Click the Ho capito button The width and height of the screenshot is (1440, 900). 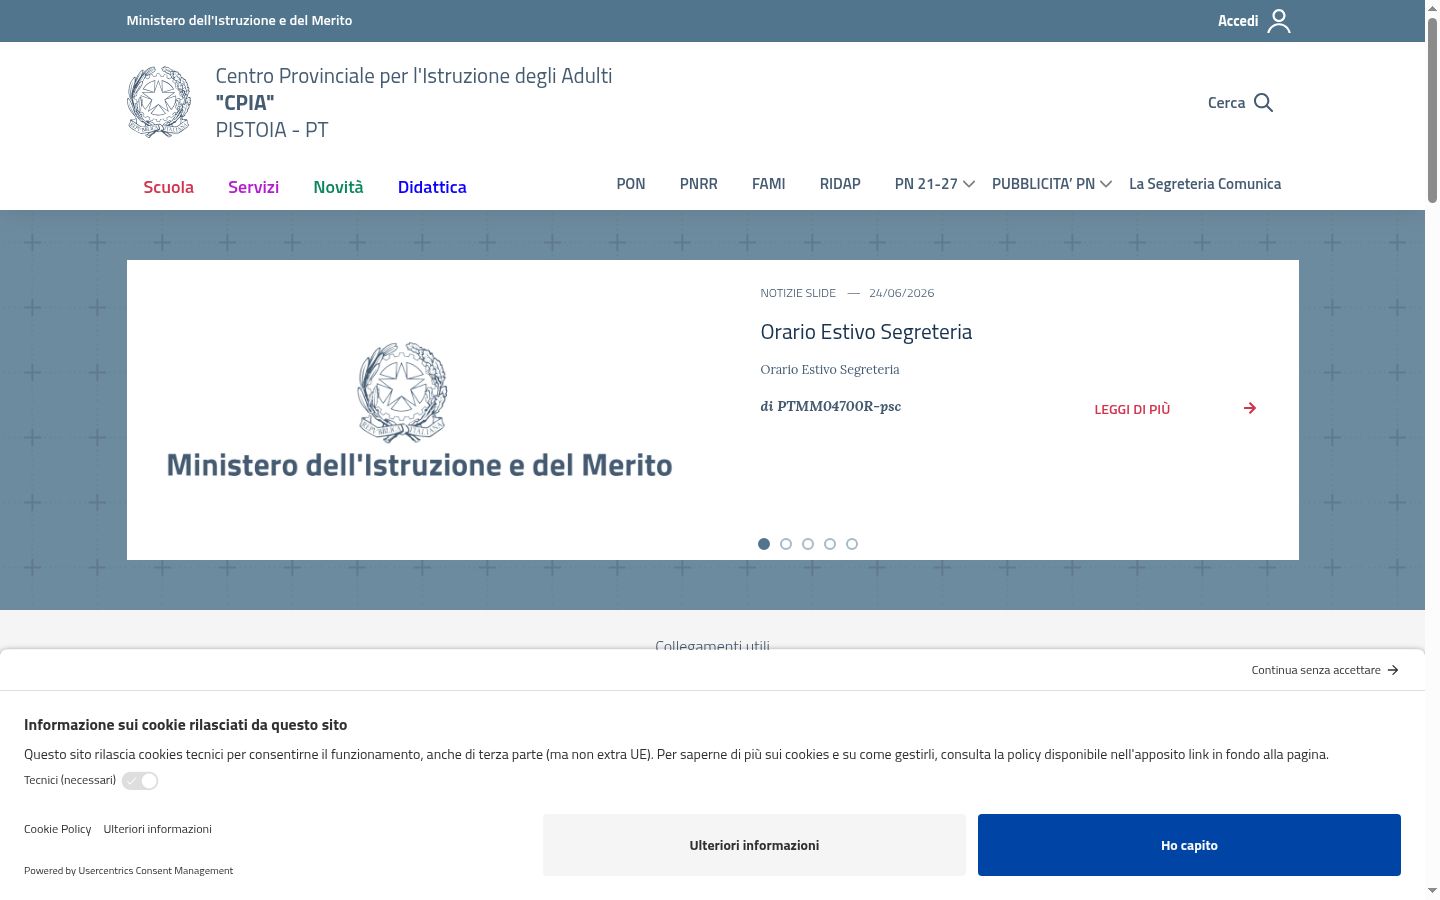(x=1189, y=845)
